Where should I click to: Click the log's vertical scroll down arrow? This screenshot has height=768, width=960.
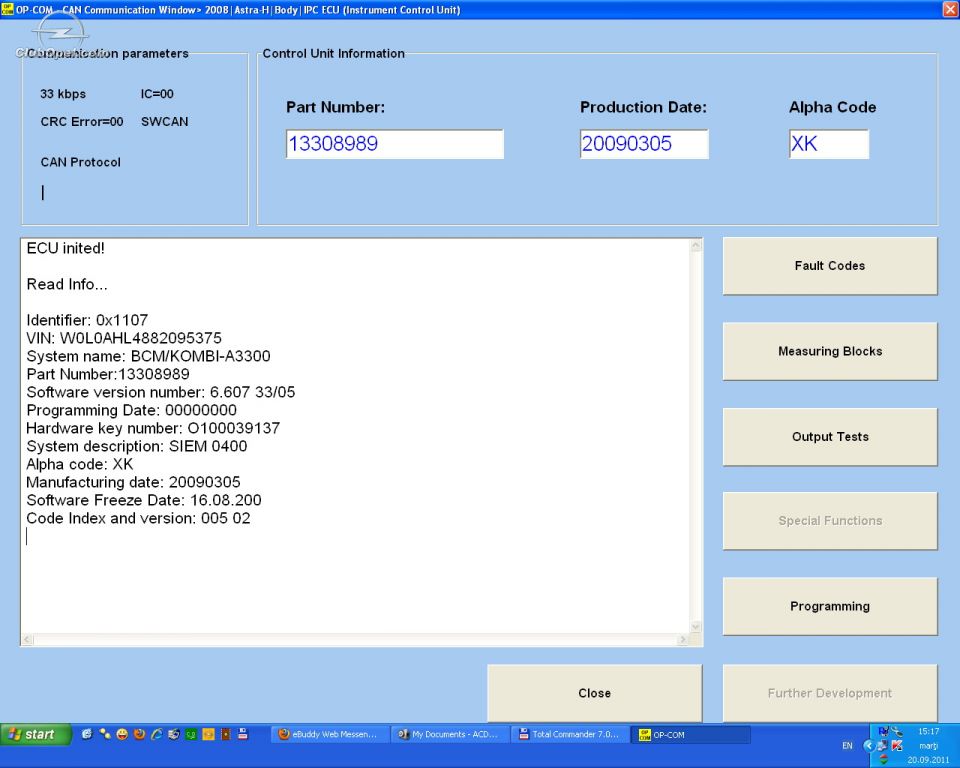[696, 627]
